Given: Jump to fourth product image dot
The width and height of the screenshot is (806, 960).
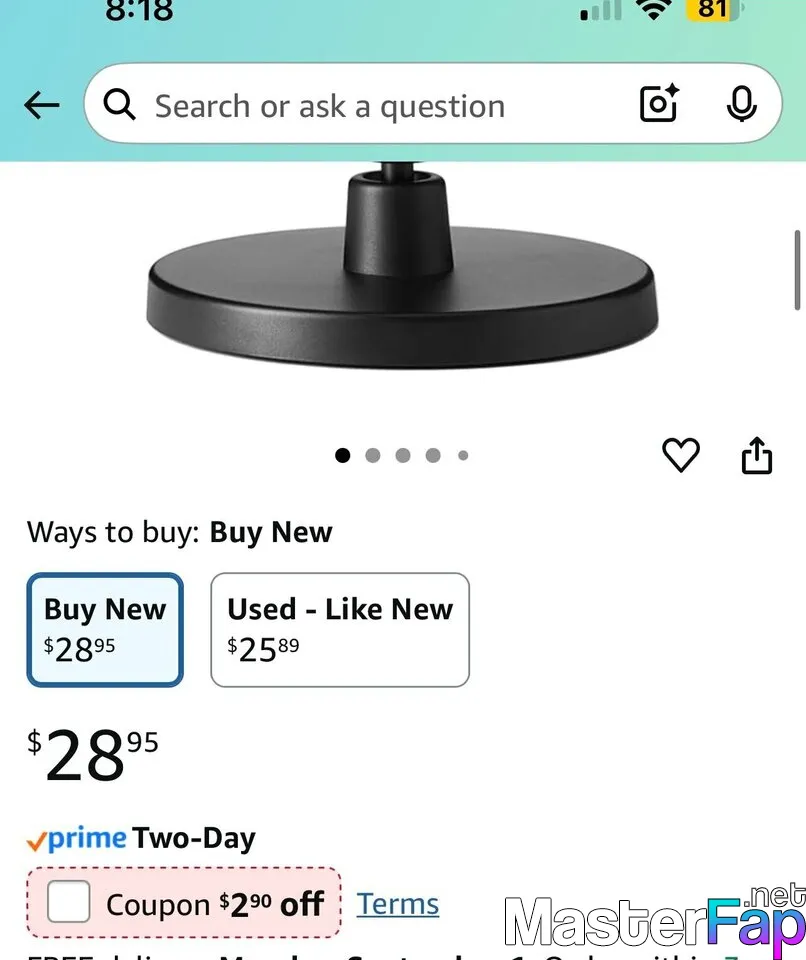Looking at the screenshot, I should [433, 456].
